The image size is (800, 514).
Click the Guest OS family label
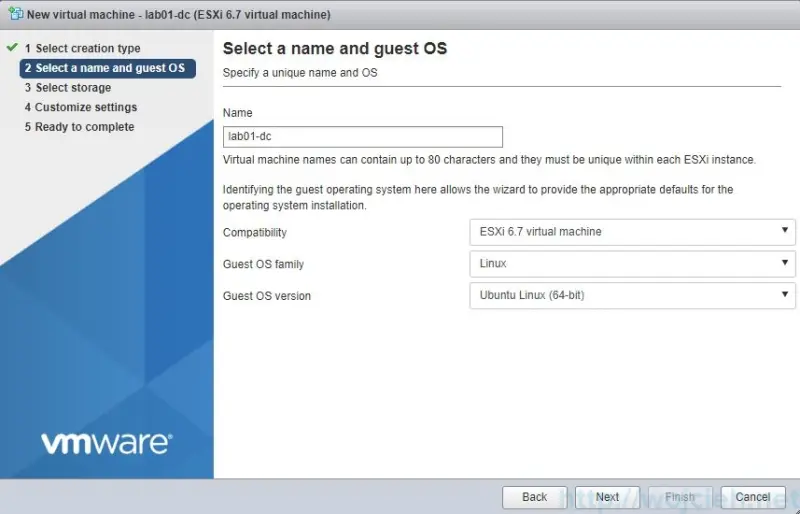coord(263,264)
